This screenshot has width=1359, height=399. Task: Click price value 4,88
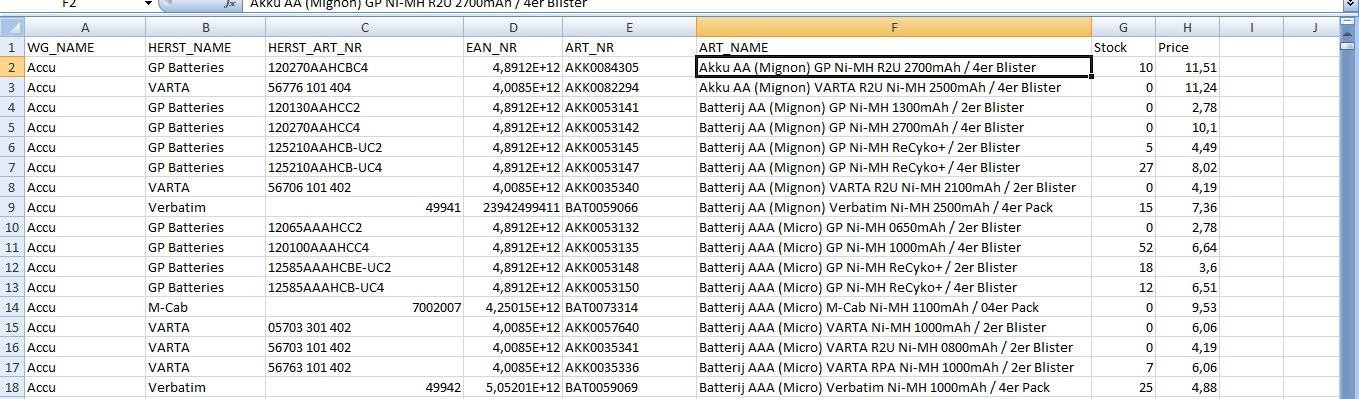click(1187, 387)
